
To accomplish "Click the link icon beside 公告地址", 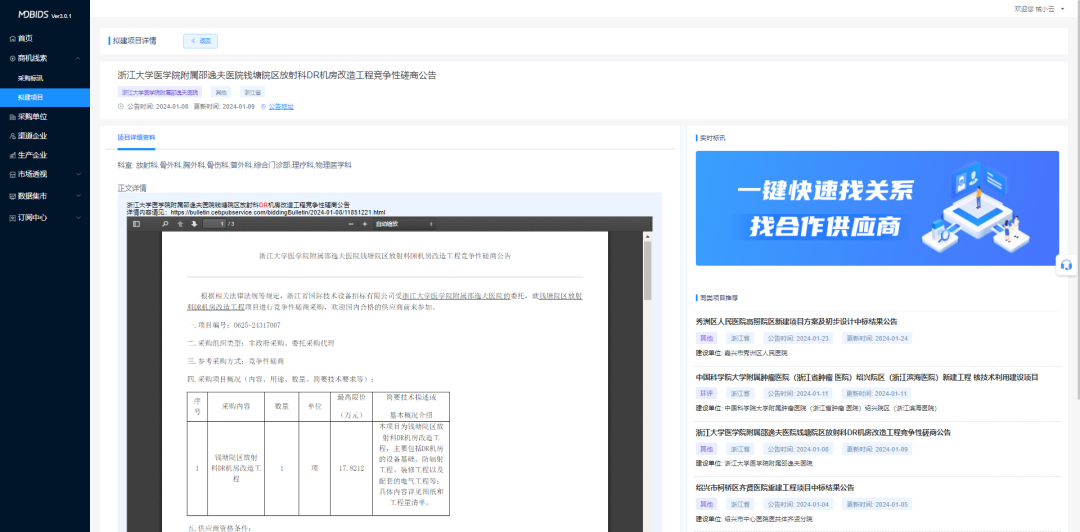I will (x=262, y=106).
